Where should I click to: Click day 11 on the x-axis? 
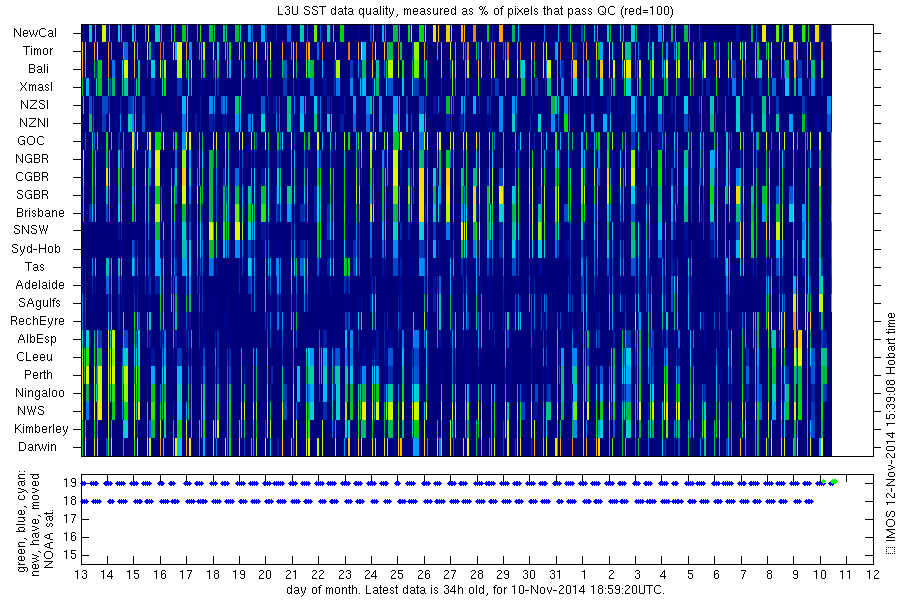(847, 575)
